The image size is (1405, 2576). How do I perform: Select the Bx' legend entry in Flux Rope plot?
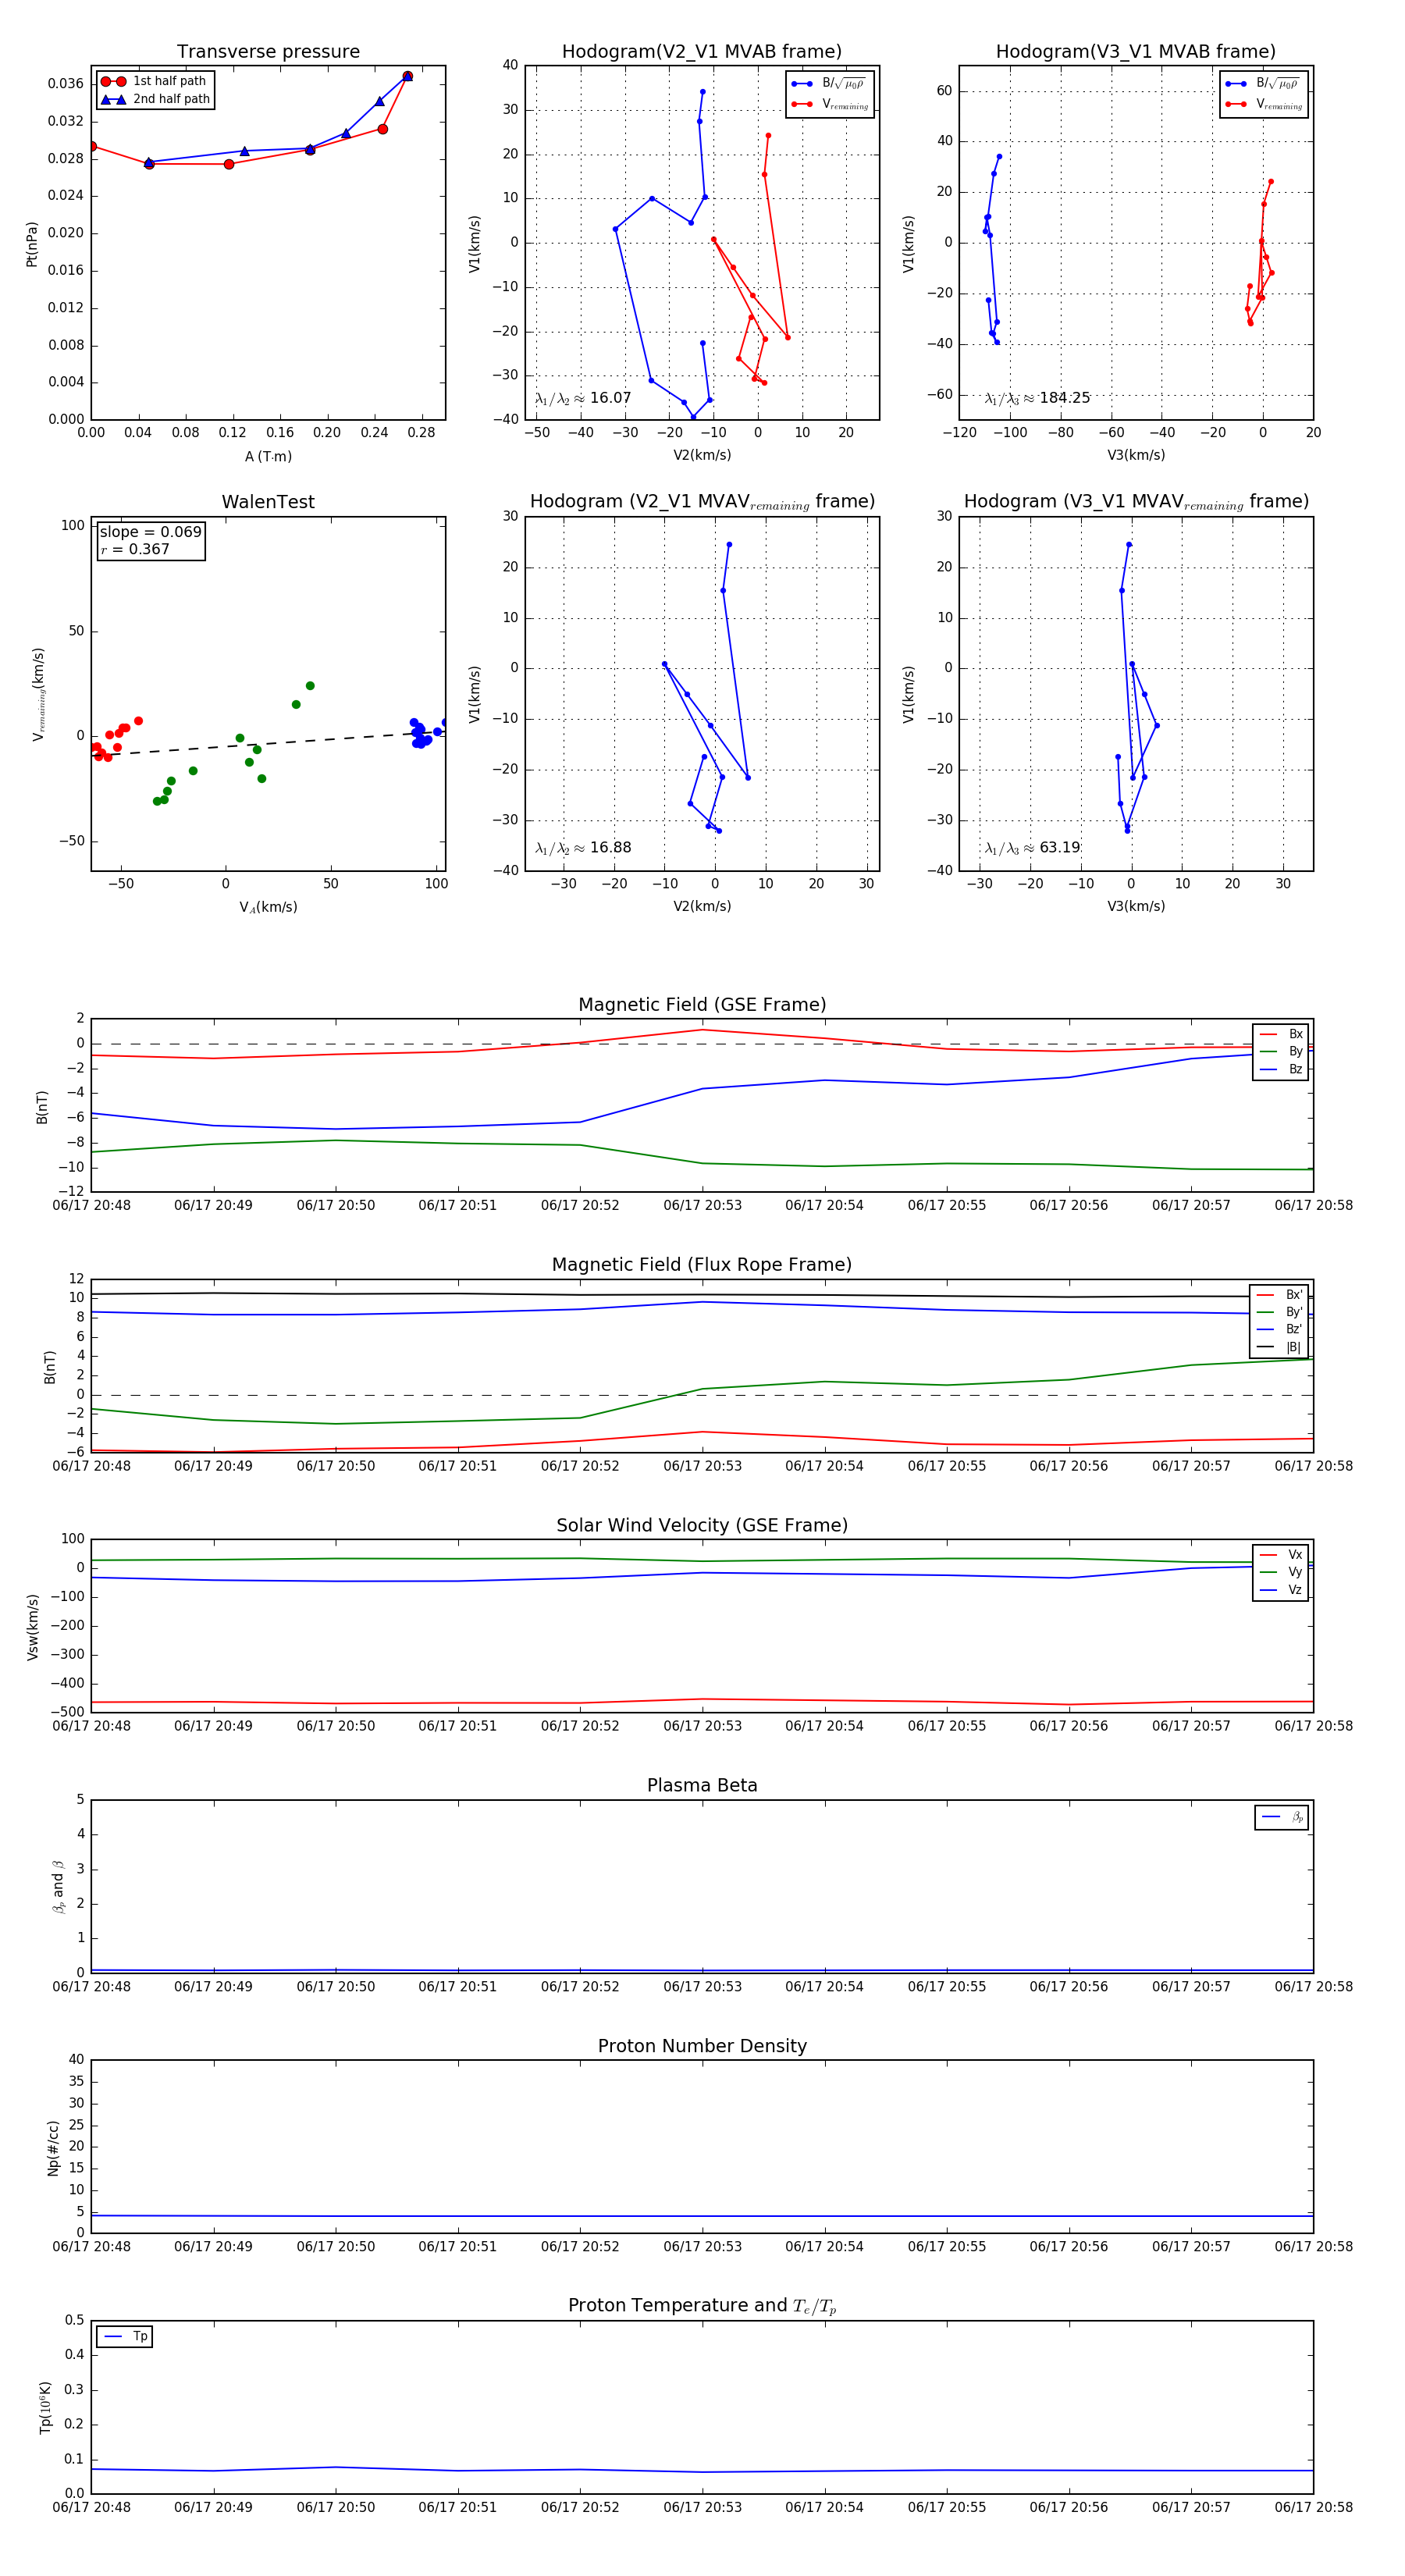click(x=1279, y=1294)
